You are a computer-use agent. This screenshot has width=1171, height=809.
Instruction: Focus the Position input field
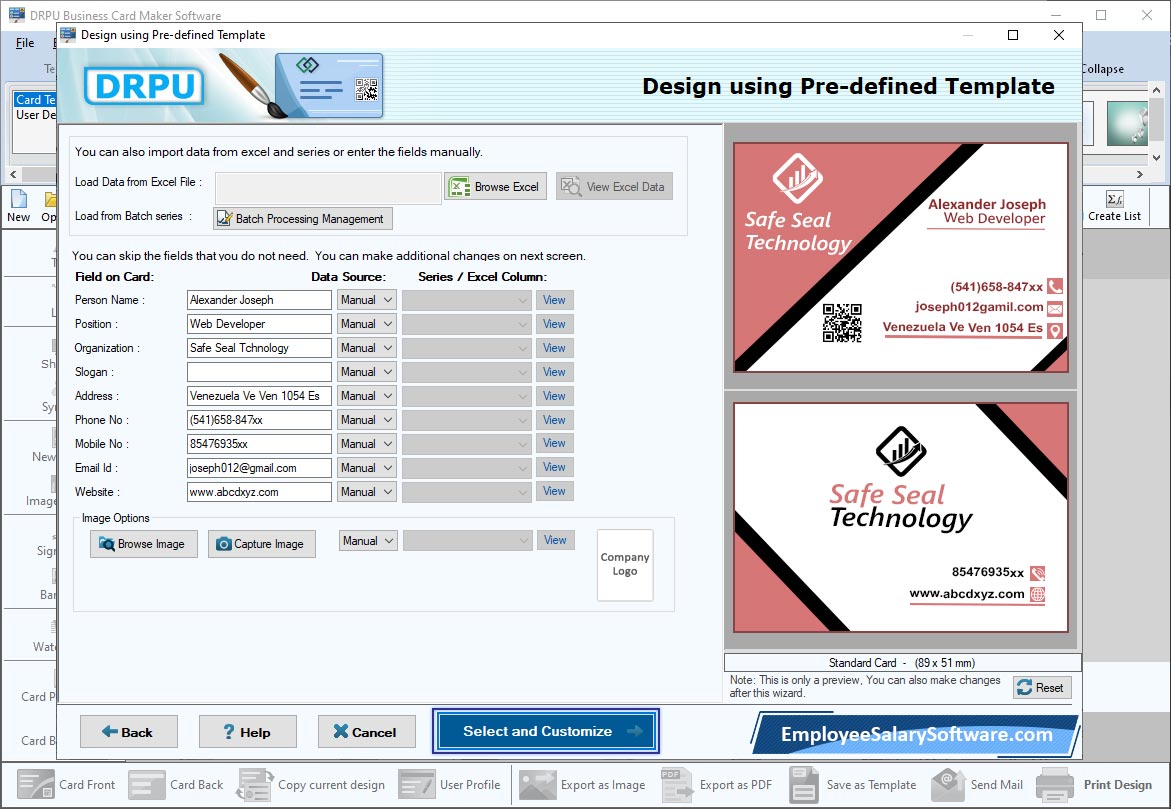pos(259,324)
